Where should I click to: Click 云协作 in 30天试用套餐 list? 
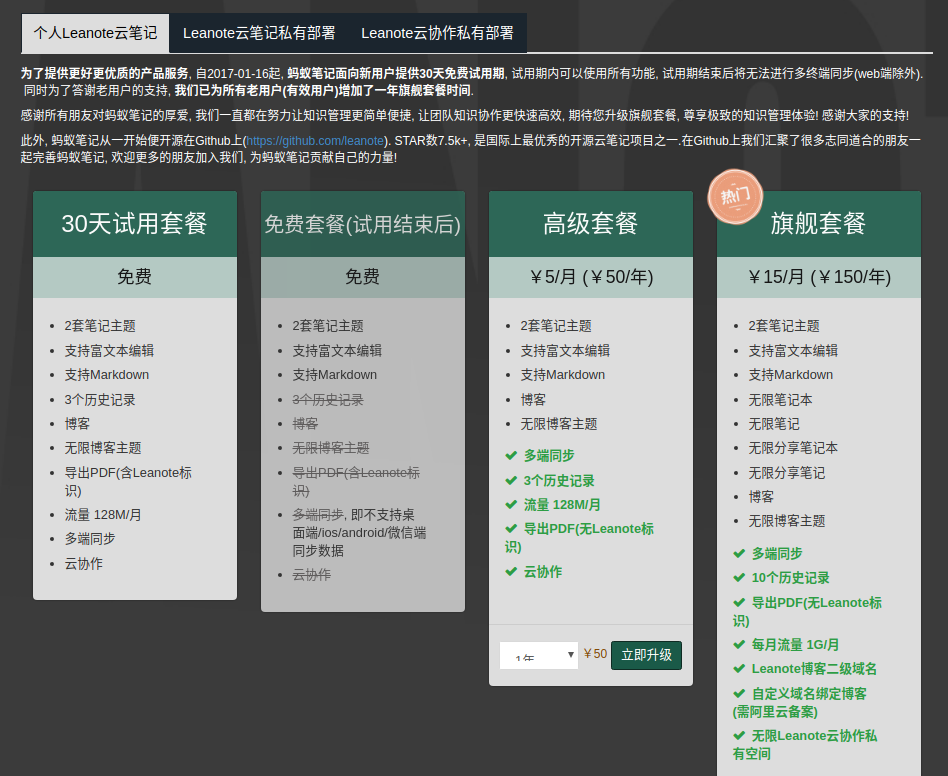point(83,564)
